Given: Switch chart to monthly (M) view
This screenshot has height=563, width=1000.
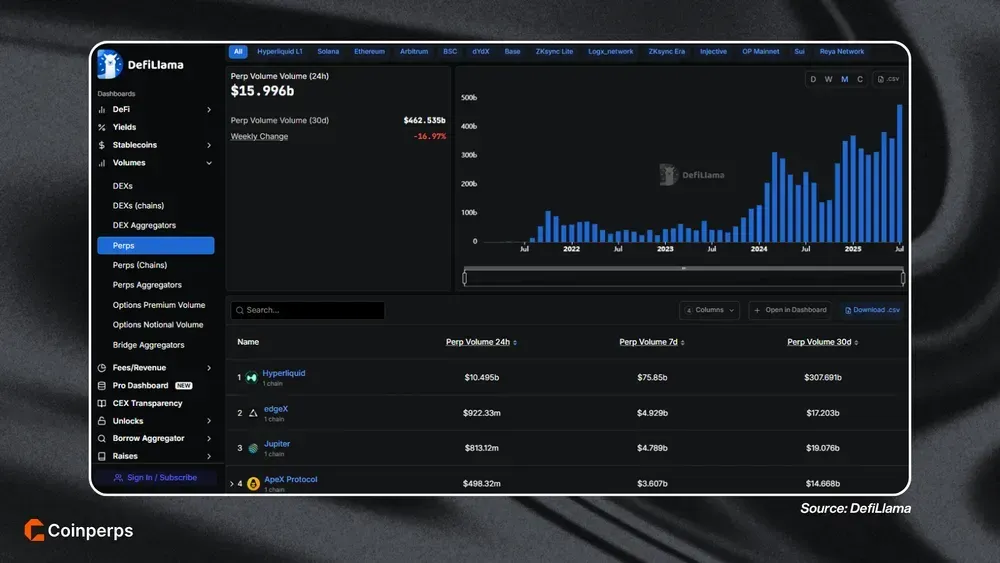Looking at the screenshot, I should (x=844, y=80).
